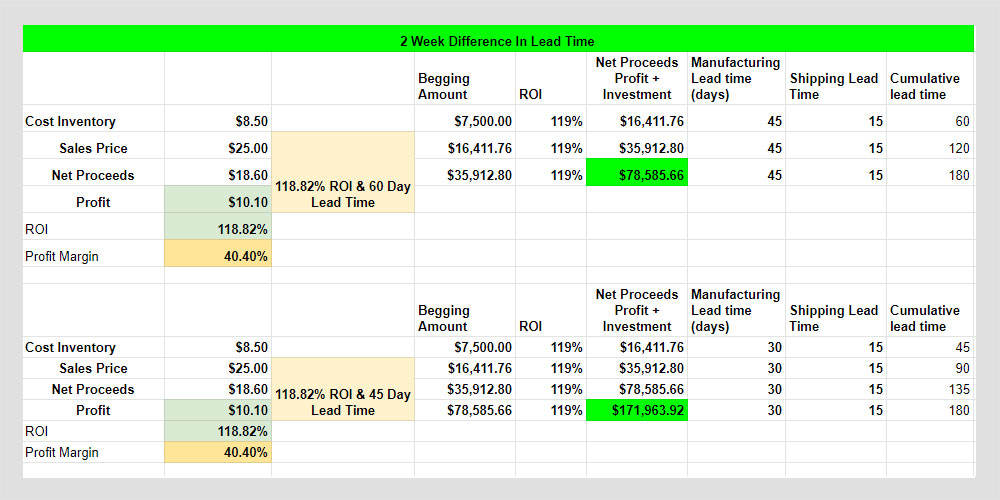Select the upper table's green $10.10 Profit cell
Screen dimensions: 1000x500
pyautogui.click(x=218, y=202)
